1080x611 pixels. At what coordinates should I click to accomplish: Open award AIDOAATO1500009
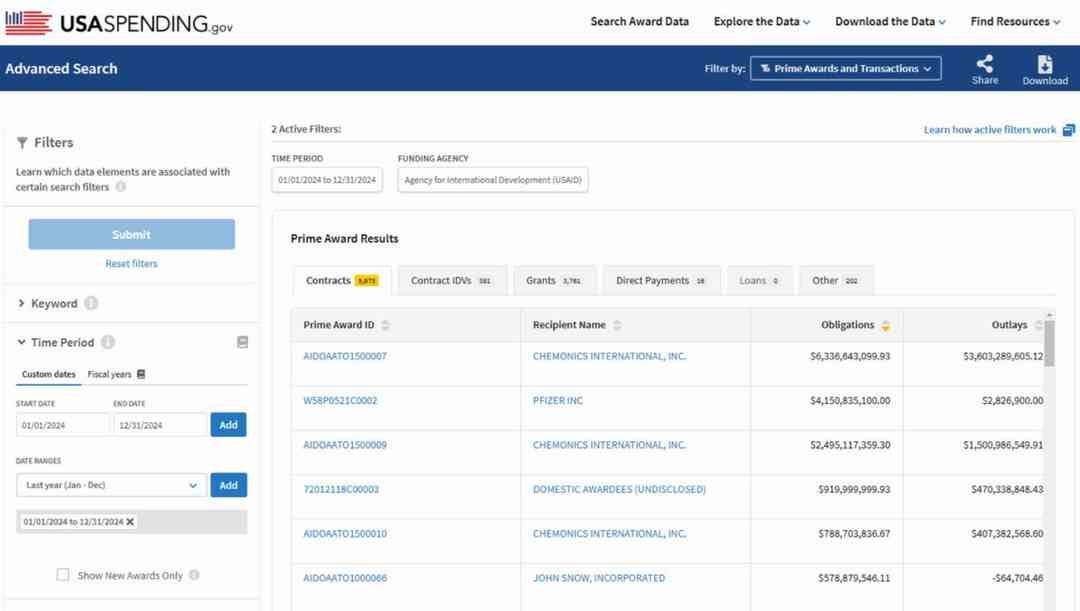pos(344,445)
